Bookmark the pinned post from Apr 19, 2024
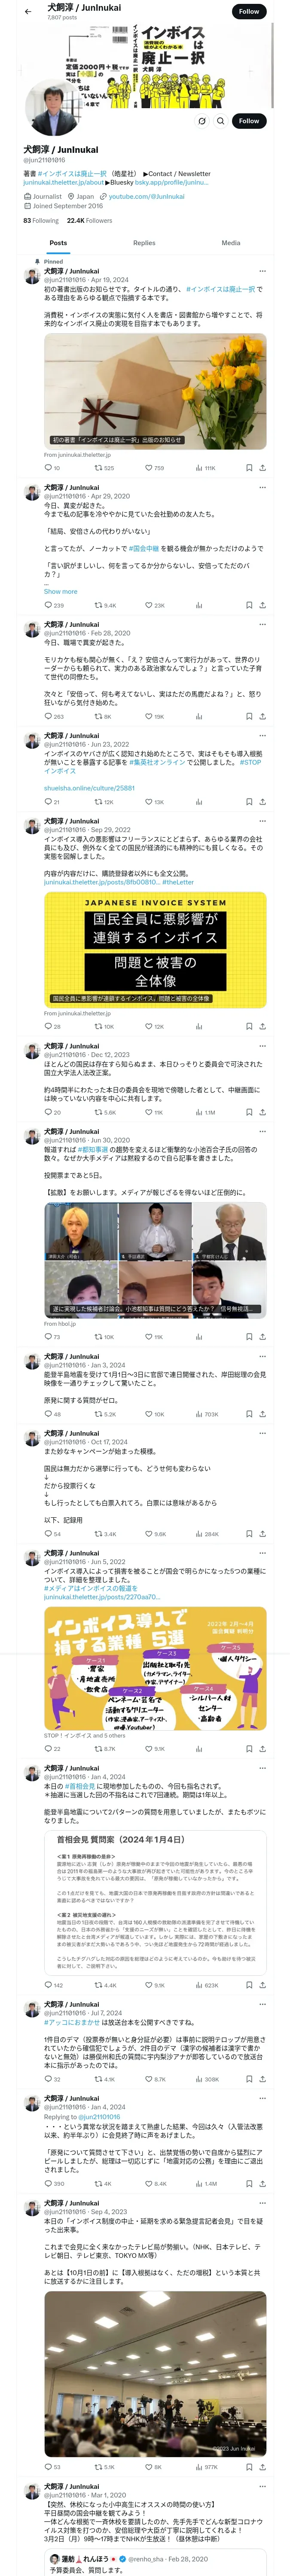Viewport: 290px width, 2576px height. coord(248,467)
